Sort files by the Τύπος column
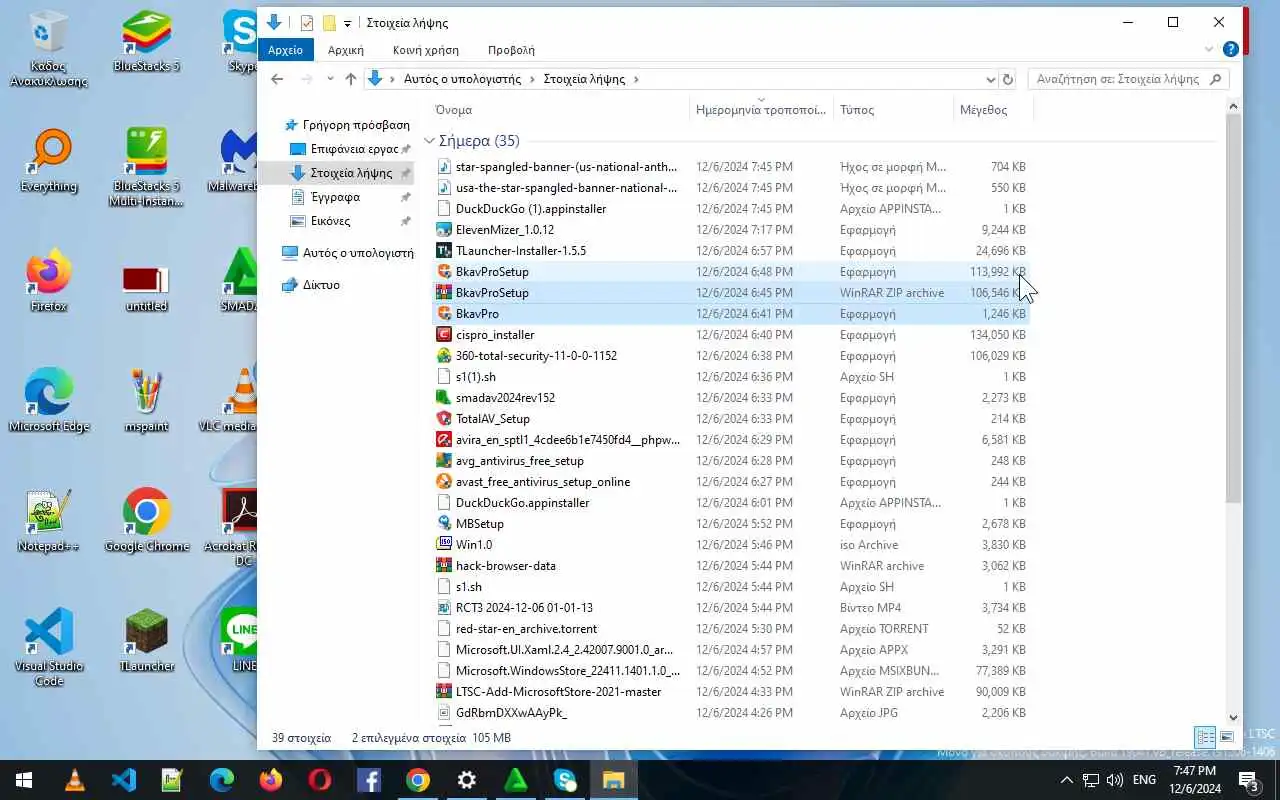 click(893, 110)
